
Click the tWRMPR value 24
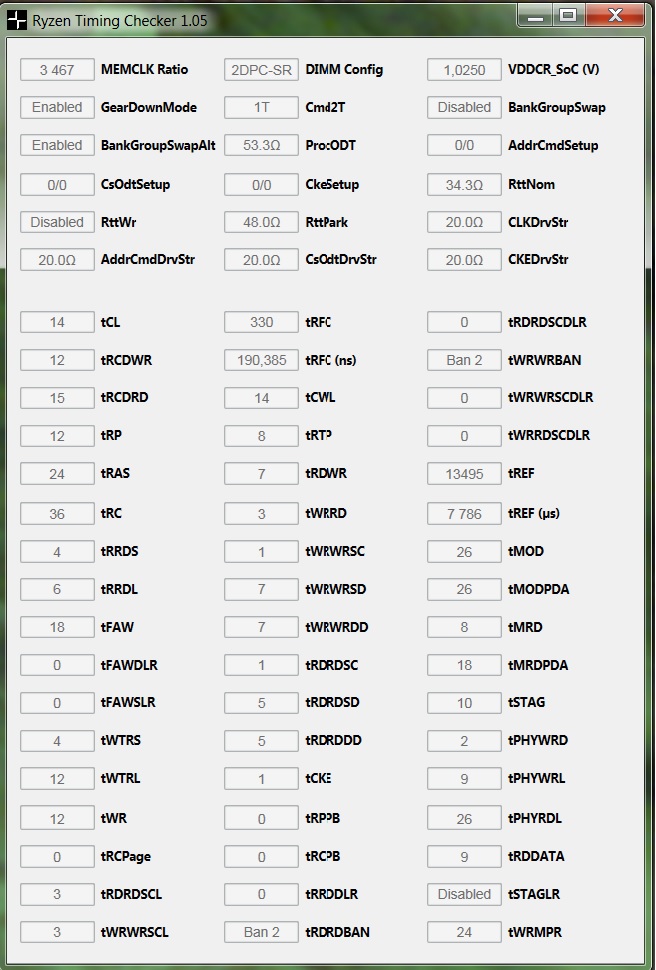tap(464, 932)
